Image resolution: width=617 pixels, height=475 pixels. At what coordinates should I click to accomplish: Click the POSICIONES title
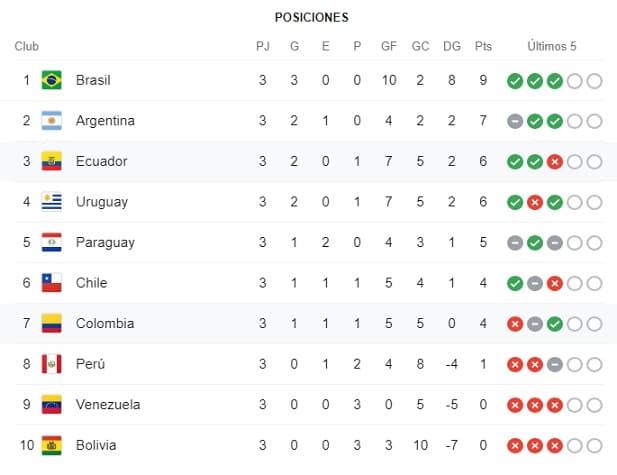(x=311, y=17)
